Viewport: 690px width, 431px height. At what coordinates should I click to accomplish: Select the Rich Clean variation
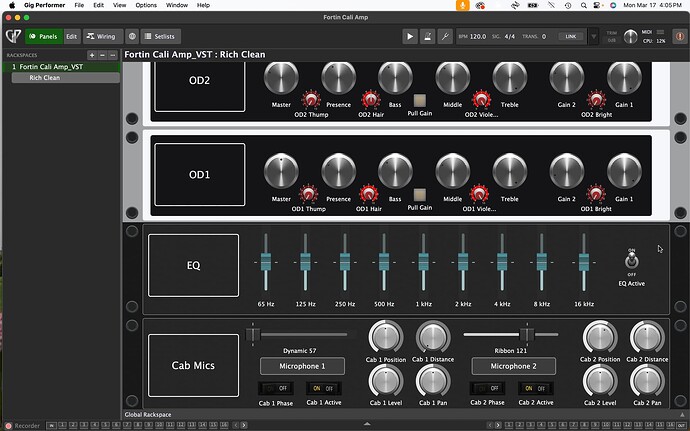pyautogui.click(x=66, y=77)
